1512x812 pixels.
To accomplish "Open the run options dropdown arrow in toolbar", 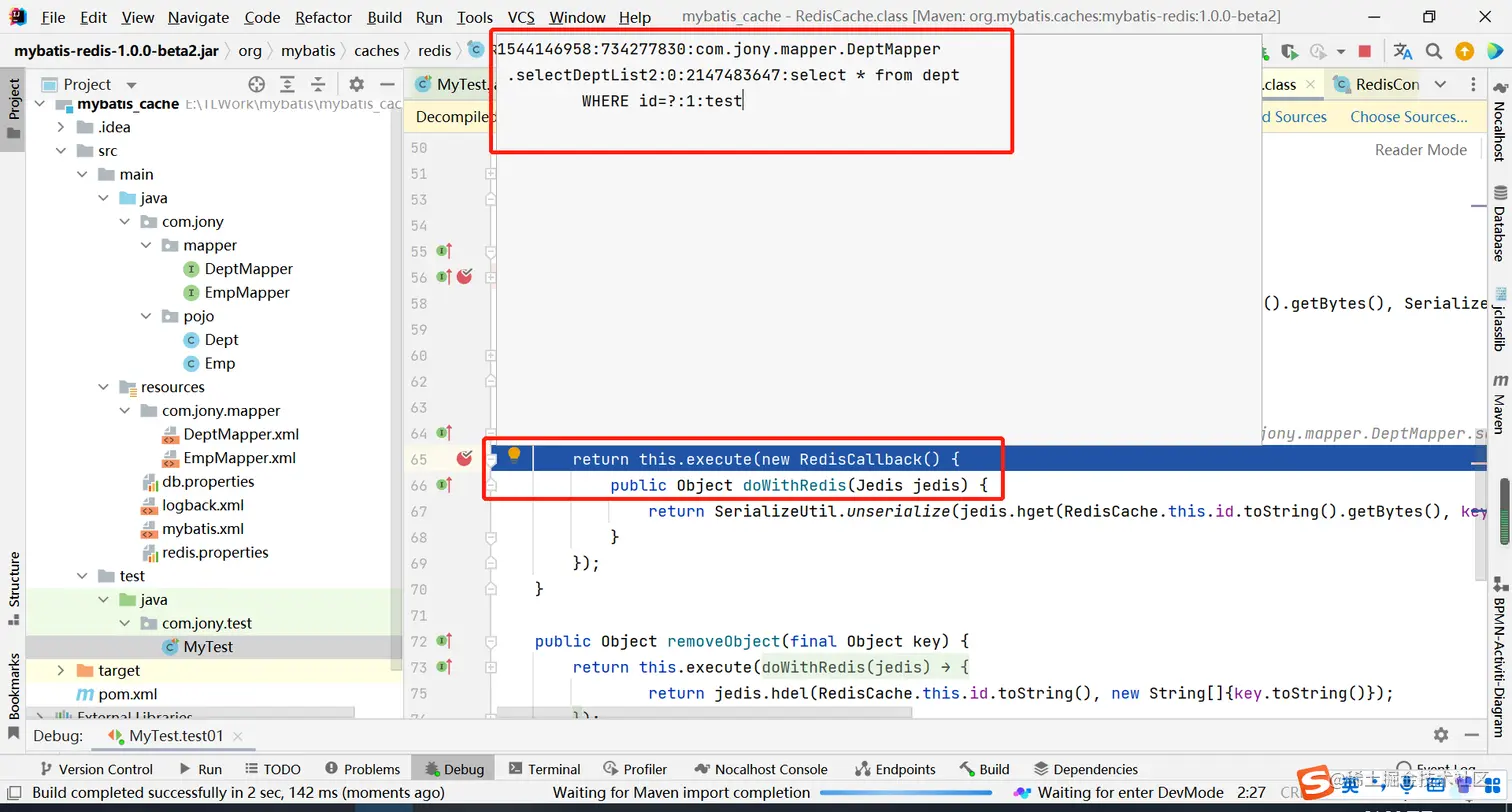I will pyautogui.click(x=1342, y=51).
